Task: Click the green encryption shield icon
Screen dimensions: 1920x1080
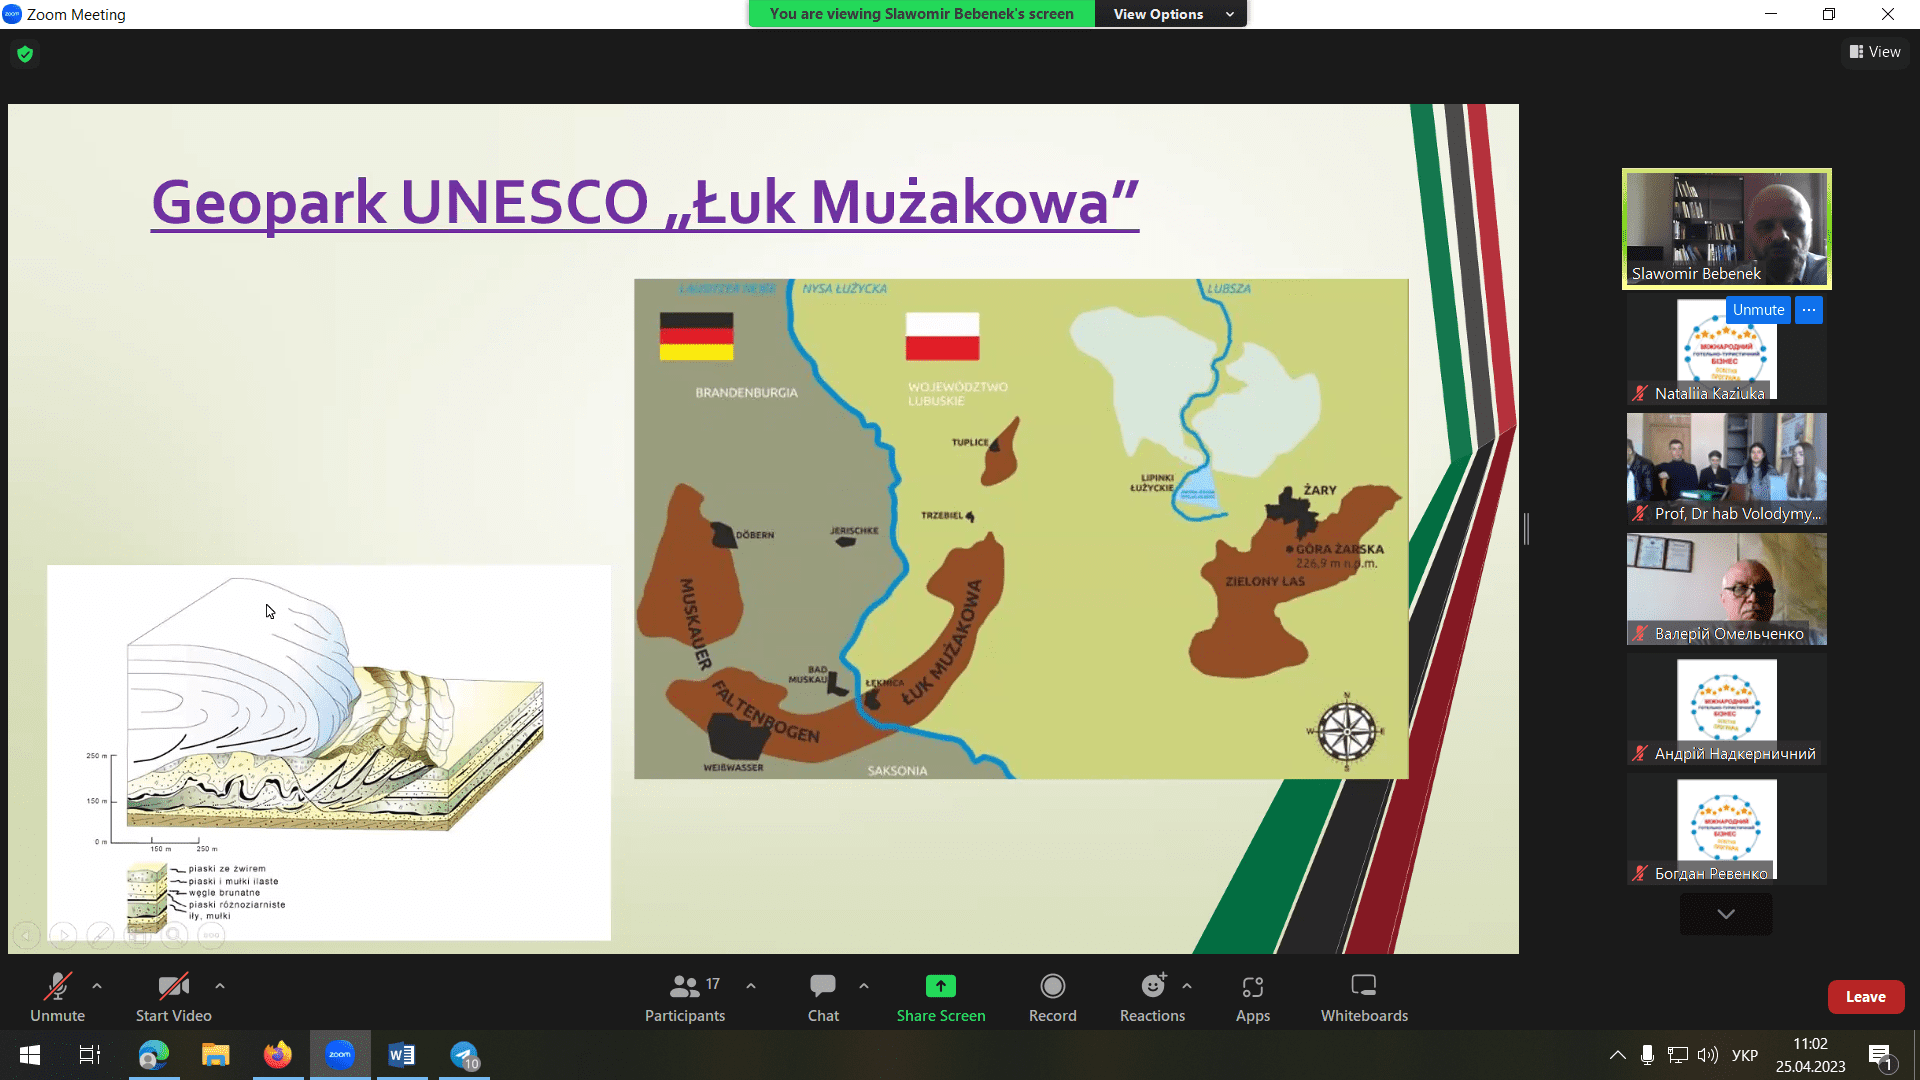Action: (25, 54)
